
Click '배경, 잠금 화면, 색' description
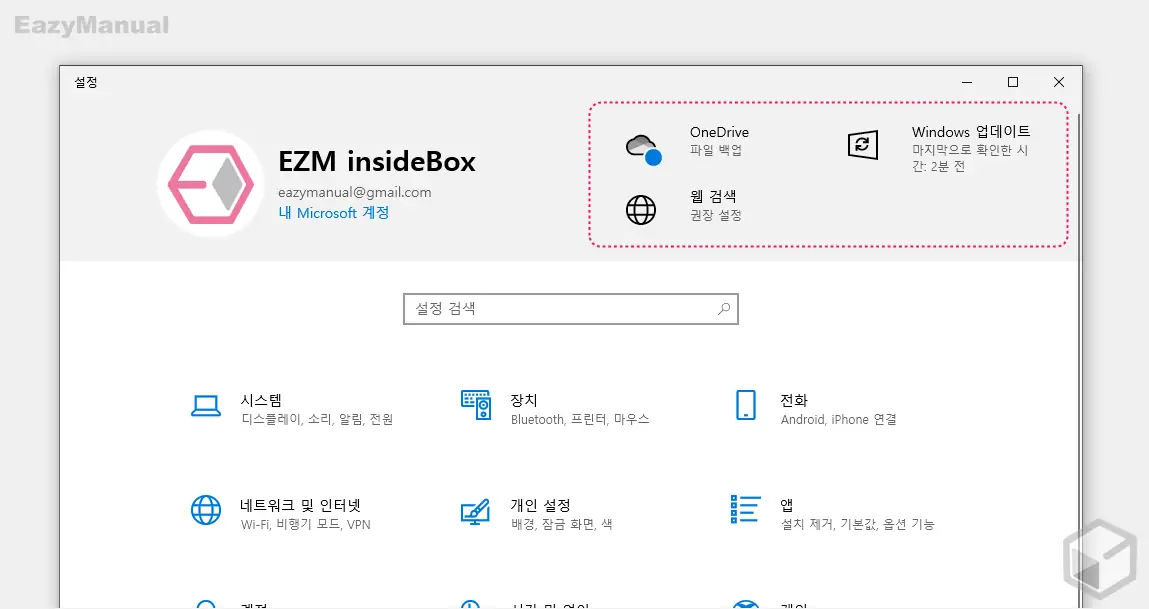561,524
